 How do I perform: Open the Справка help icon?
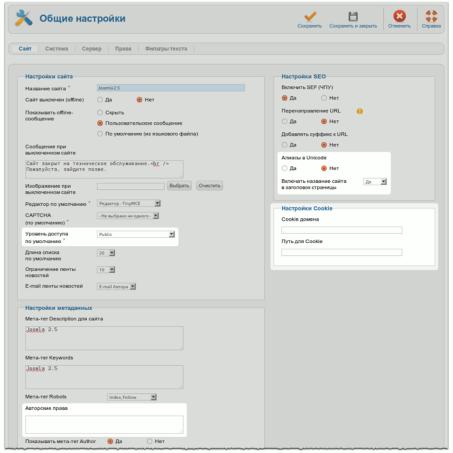pyautogui.click(x=431, y=16)
